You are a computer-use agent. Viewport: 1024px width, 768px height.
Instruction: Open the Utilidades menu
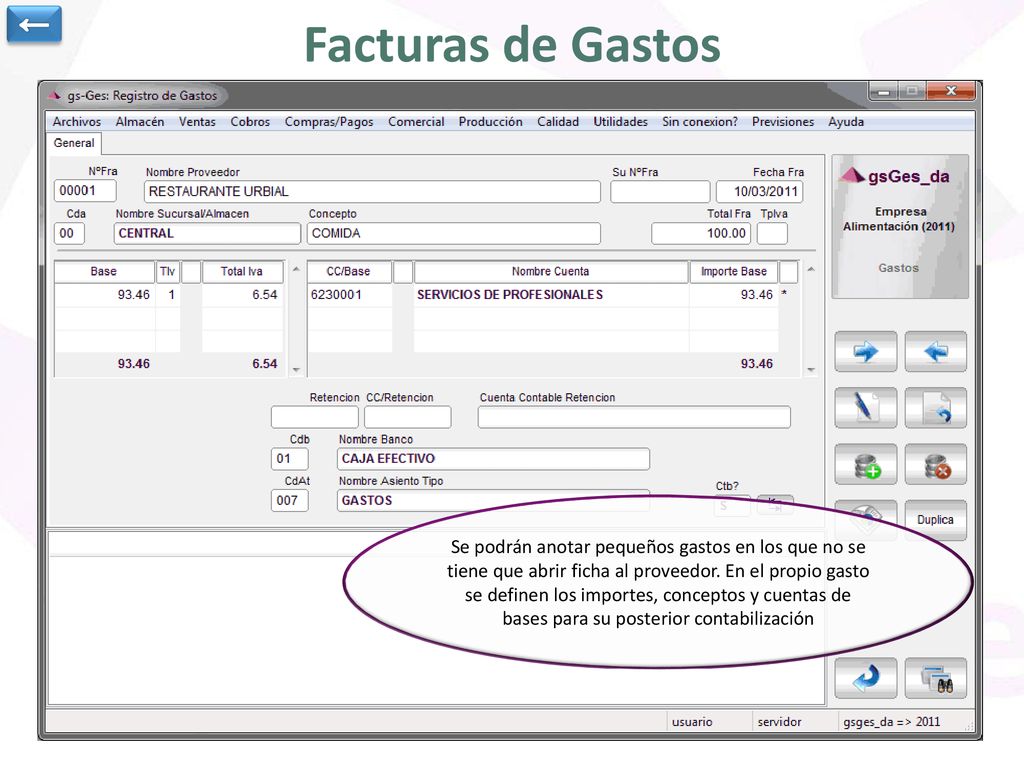point(620,121)
